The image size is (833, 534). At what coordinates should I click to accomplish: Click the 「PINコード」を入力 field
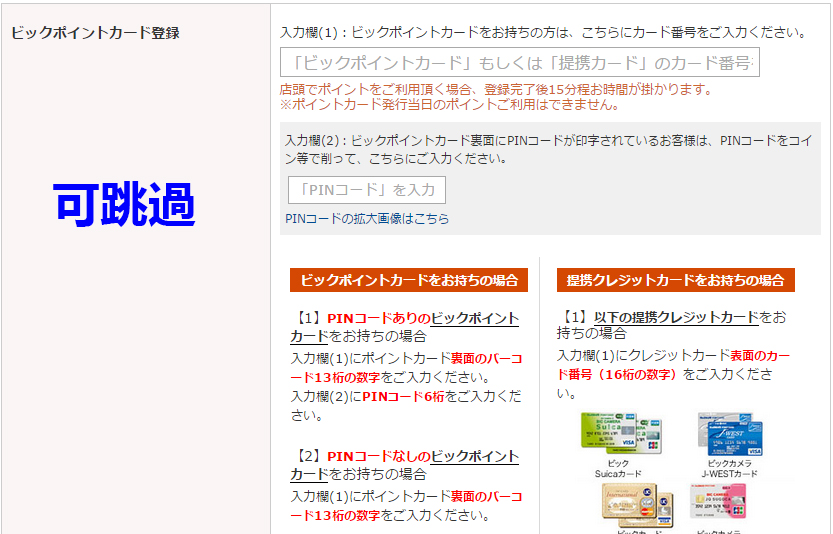click(367, 190)
